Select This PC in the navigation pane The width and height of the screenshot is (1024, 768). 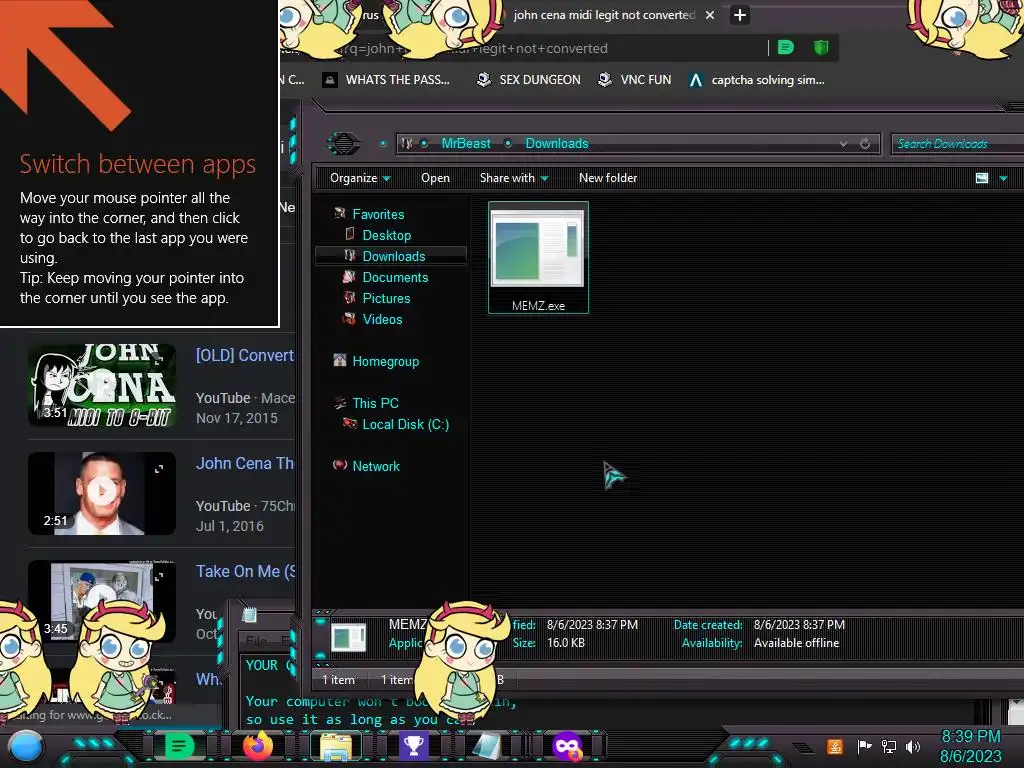[375, 403]
